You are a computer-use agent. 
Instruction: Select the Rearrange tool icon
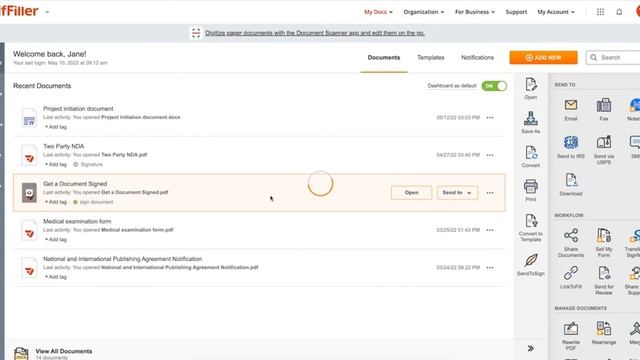tap(604, 329)
